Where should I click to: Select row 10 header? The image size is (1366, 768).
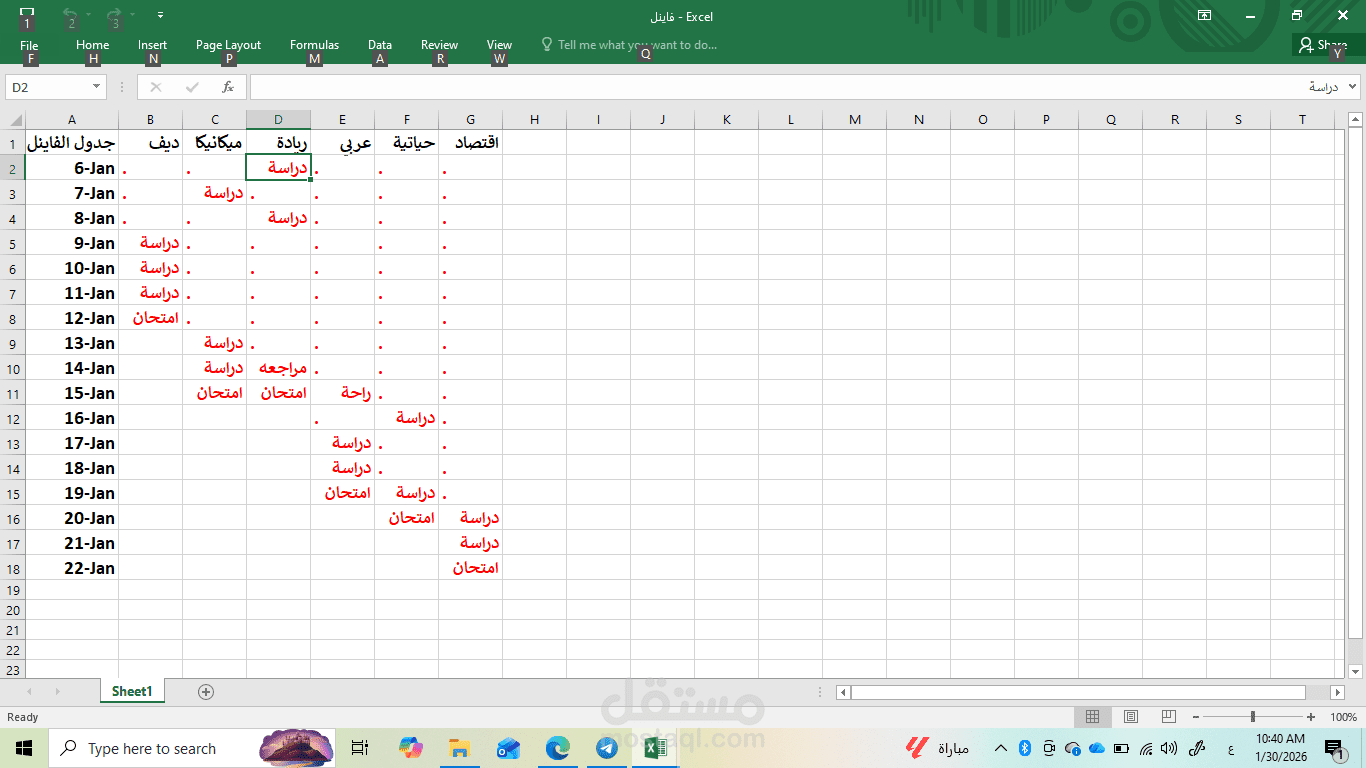point(12,368)
